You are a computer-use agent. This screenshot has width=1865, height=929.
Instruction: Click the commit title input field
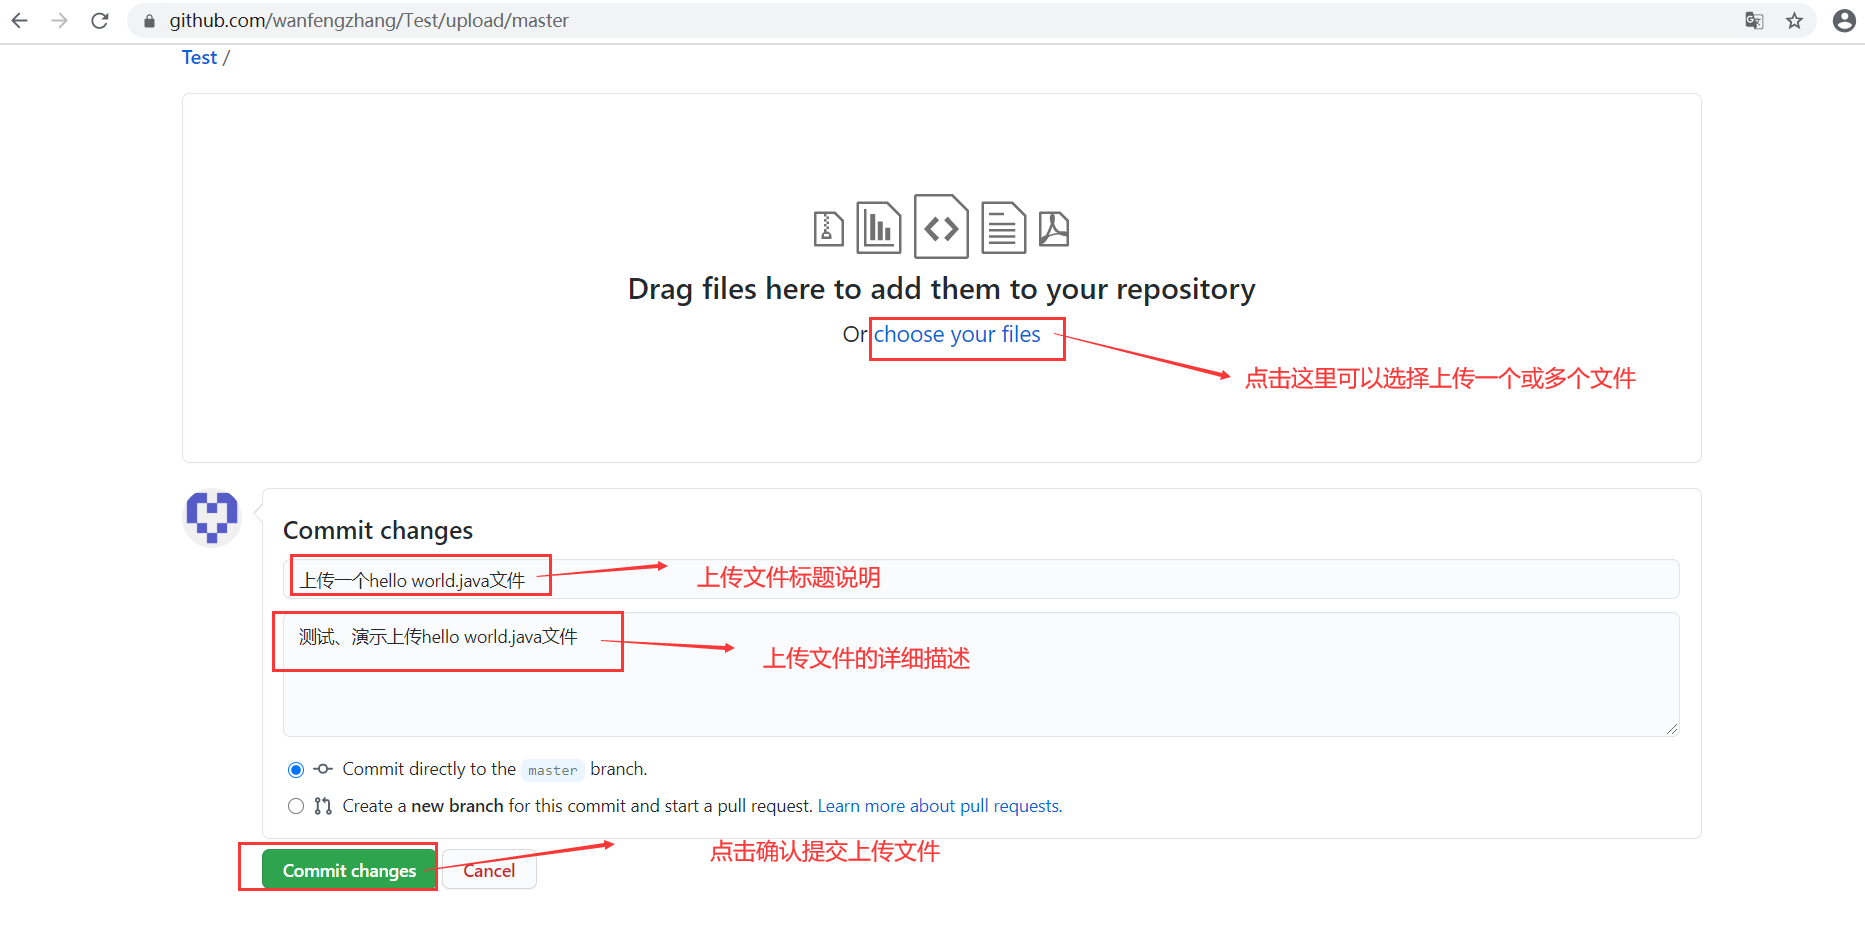click(700, 578)
